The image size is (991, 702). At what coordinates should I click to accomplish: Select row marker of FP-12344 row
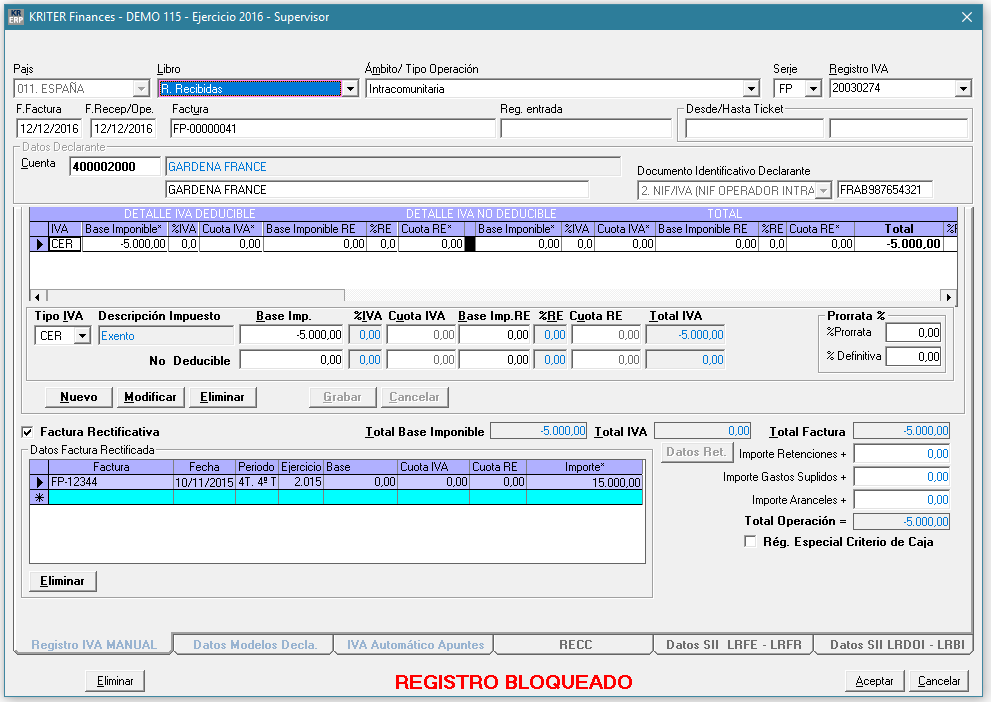pos(39,482)
